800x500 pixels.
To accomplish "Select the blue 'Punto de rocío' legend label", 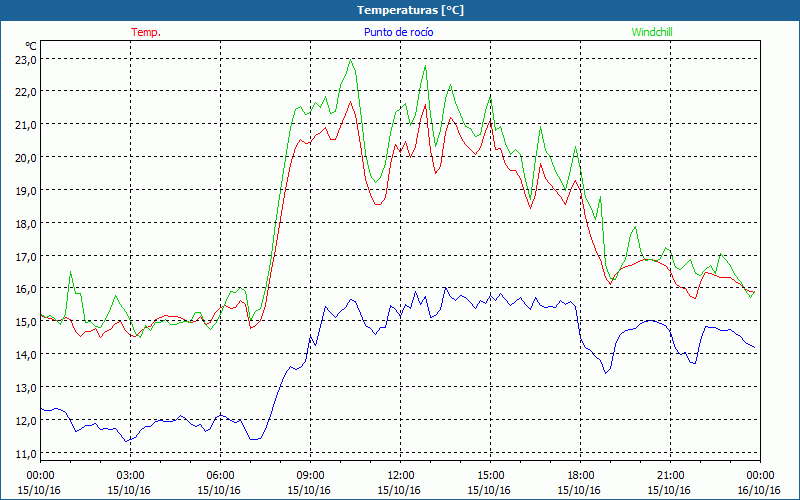I will pos(398,32).
